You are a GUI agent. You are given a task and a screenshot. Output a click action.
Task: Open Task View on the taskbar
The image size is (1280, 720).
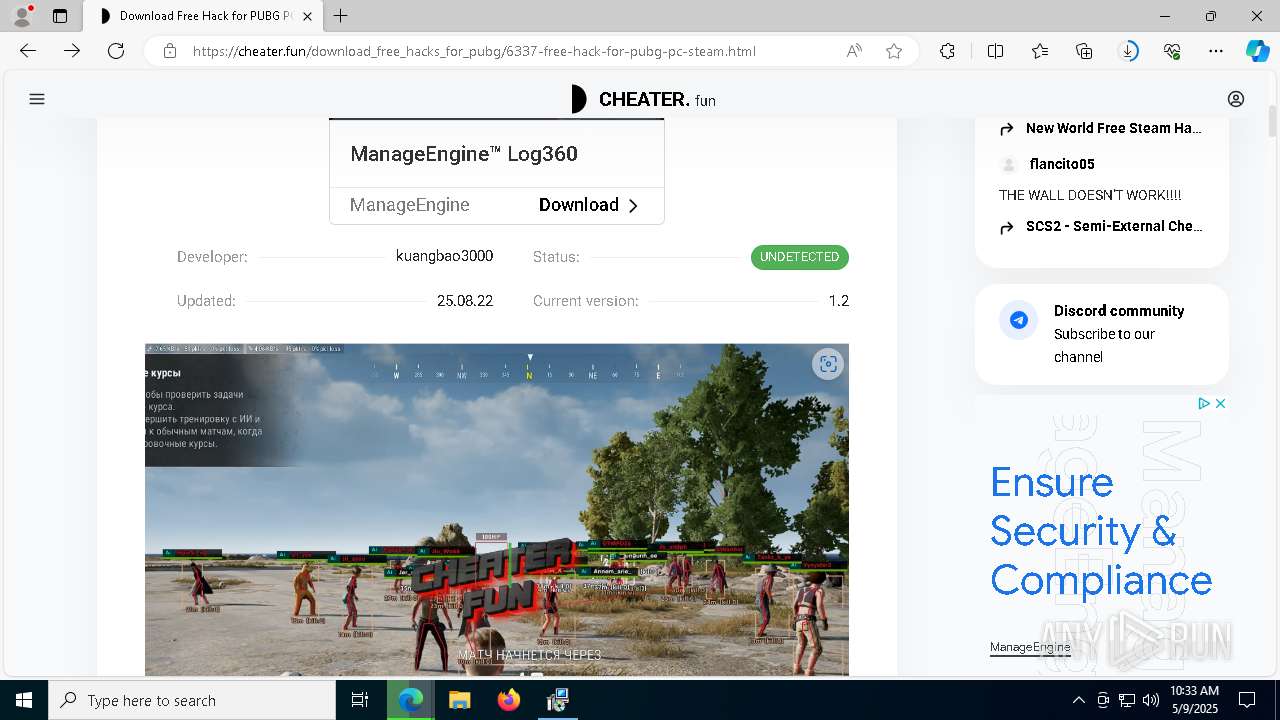pos(360,700)
